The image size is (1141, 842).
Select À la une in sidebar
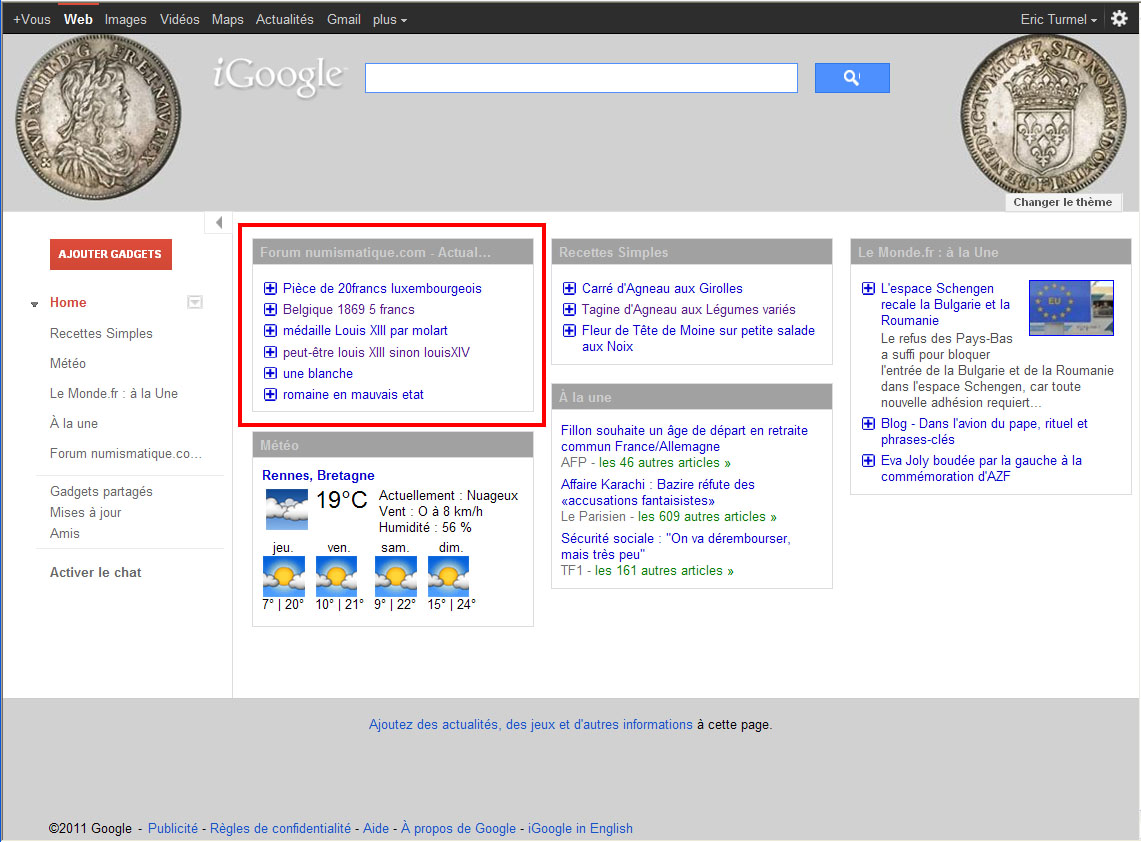(x=73, y=423)
